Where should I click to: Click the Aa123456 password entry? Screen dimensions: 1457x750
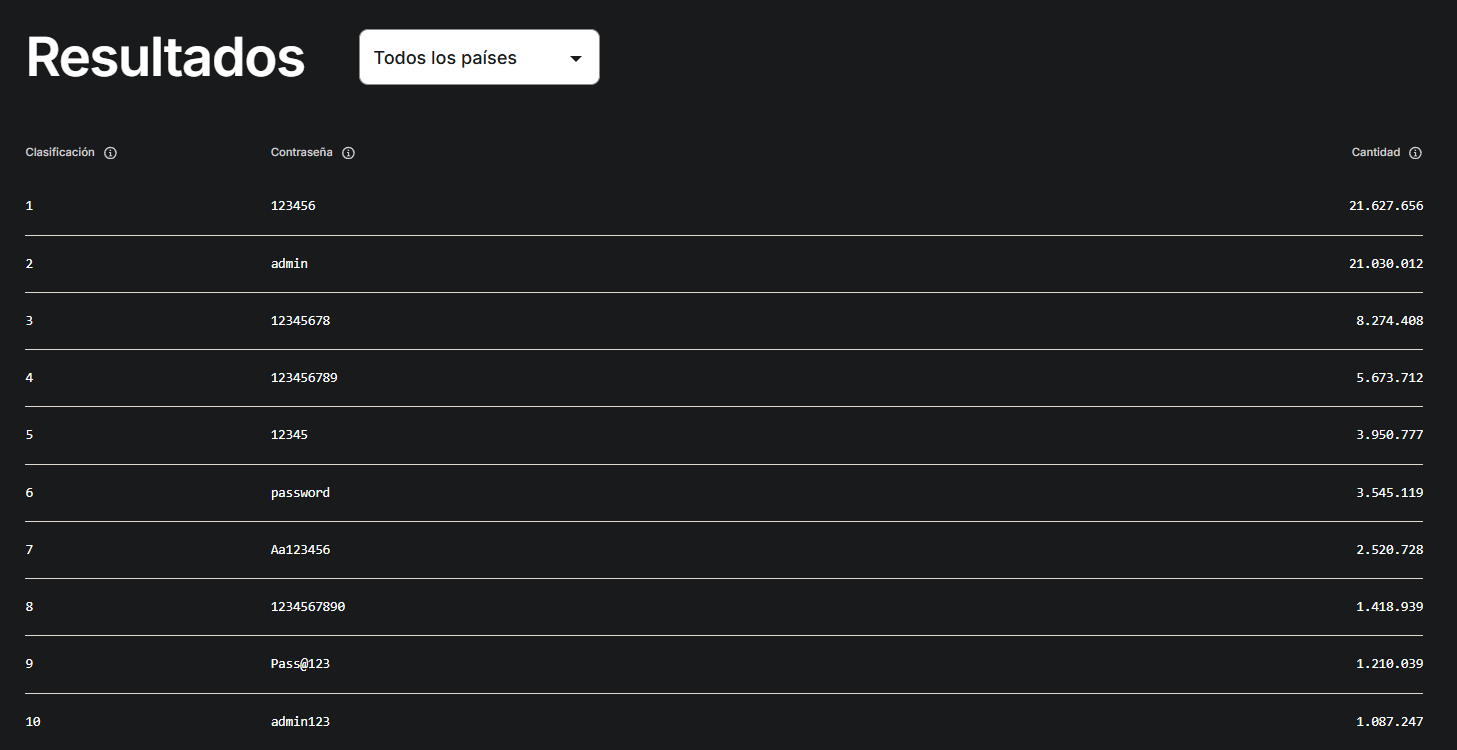coord(300,550)
